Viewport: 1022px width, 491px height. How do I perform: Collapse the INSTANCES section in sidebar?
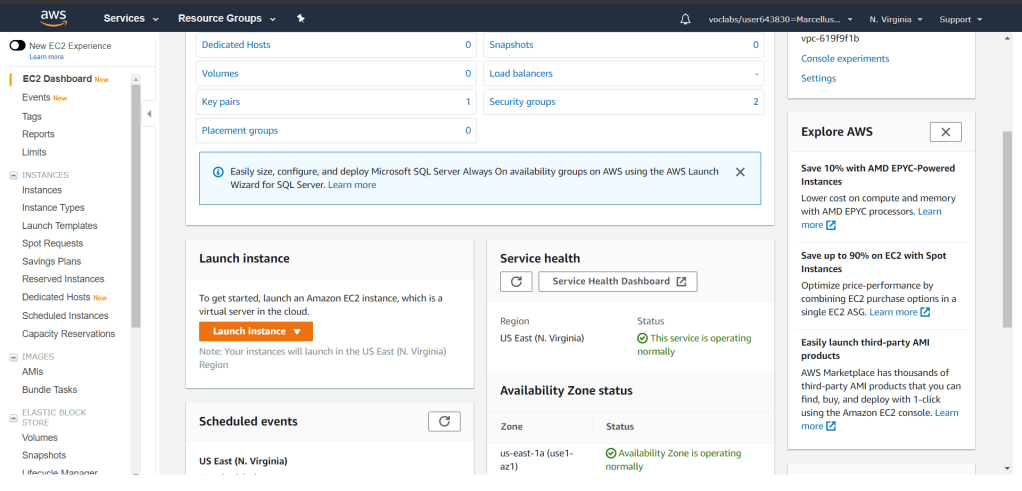pyautogui.click(x=13, y=175)
